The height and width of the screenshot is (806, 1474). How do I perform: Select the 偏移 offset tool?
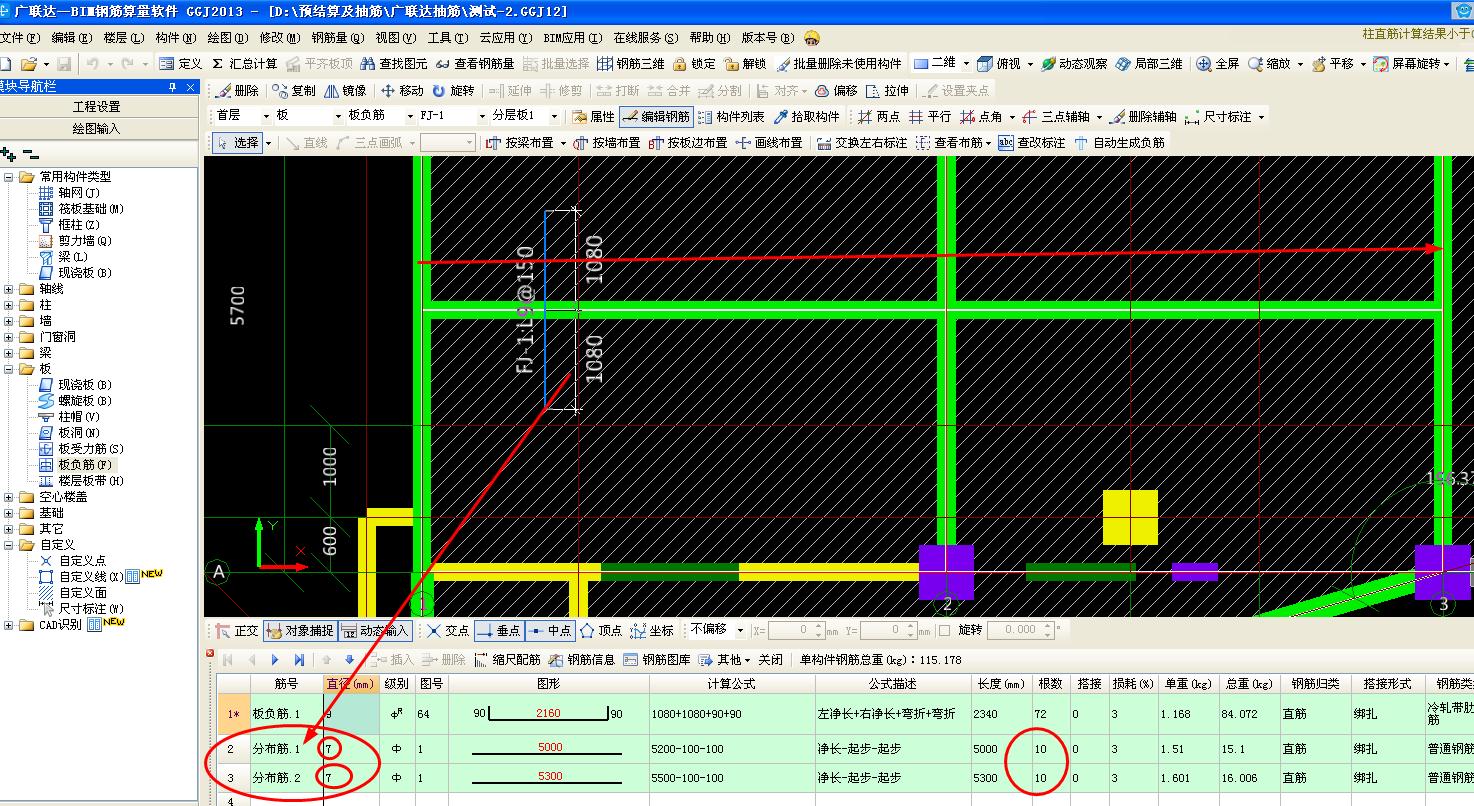point(836,90)
